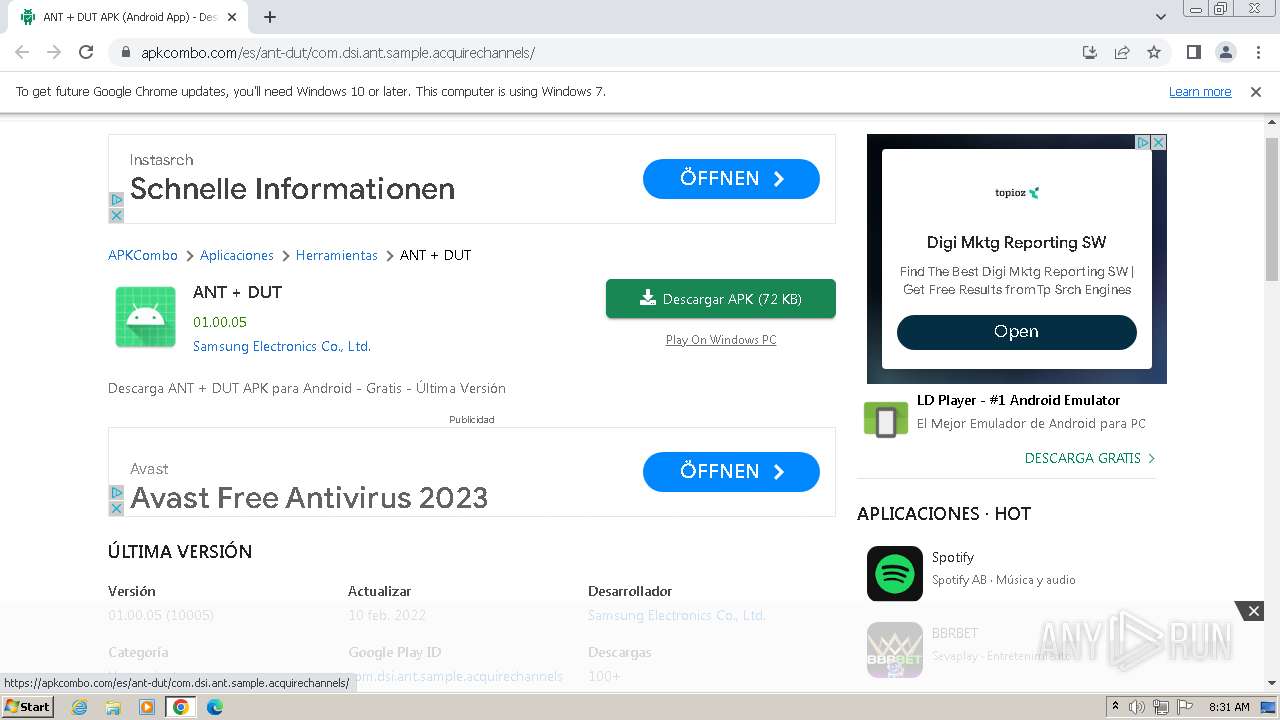Close the Instasrch ad with X icon
The image size is (1280, 720).
point(116,215)
